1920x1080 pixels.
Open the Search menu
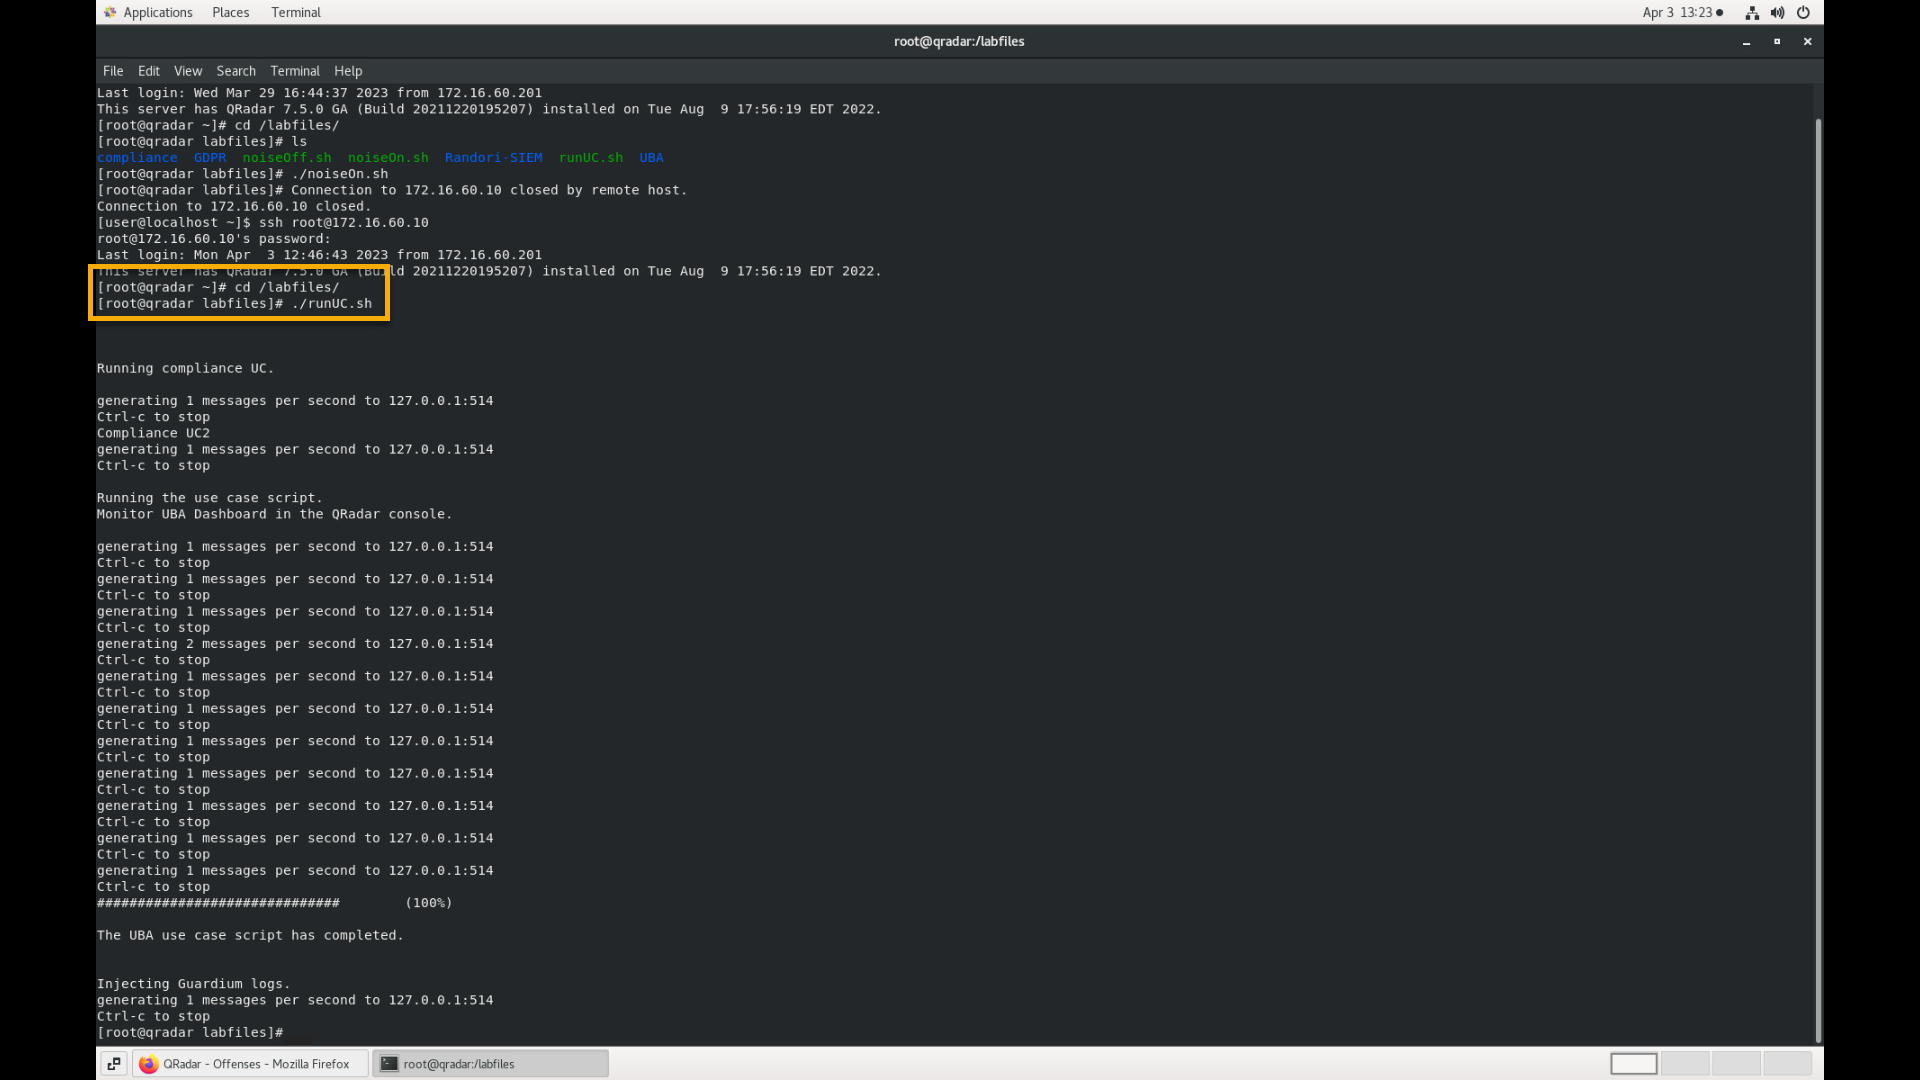click(236, 71)
